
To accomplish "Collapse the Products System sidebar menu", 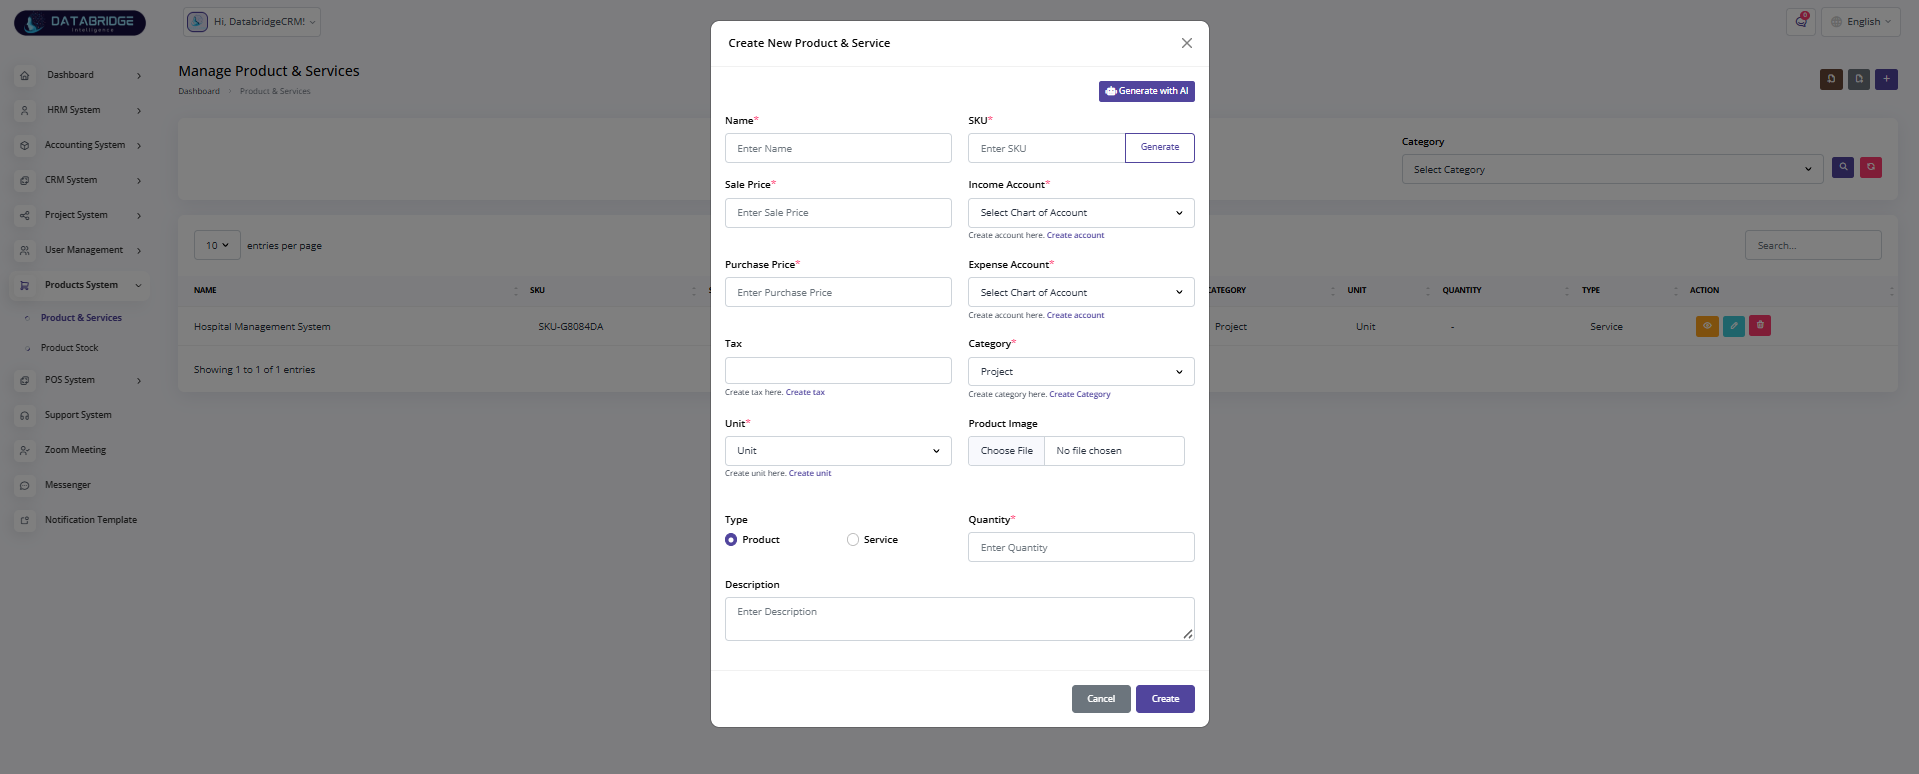I will tap(80, 285).
